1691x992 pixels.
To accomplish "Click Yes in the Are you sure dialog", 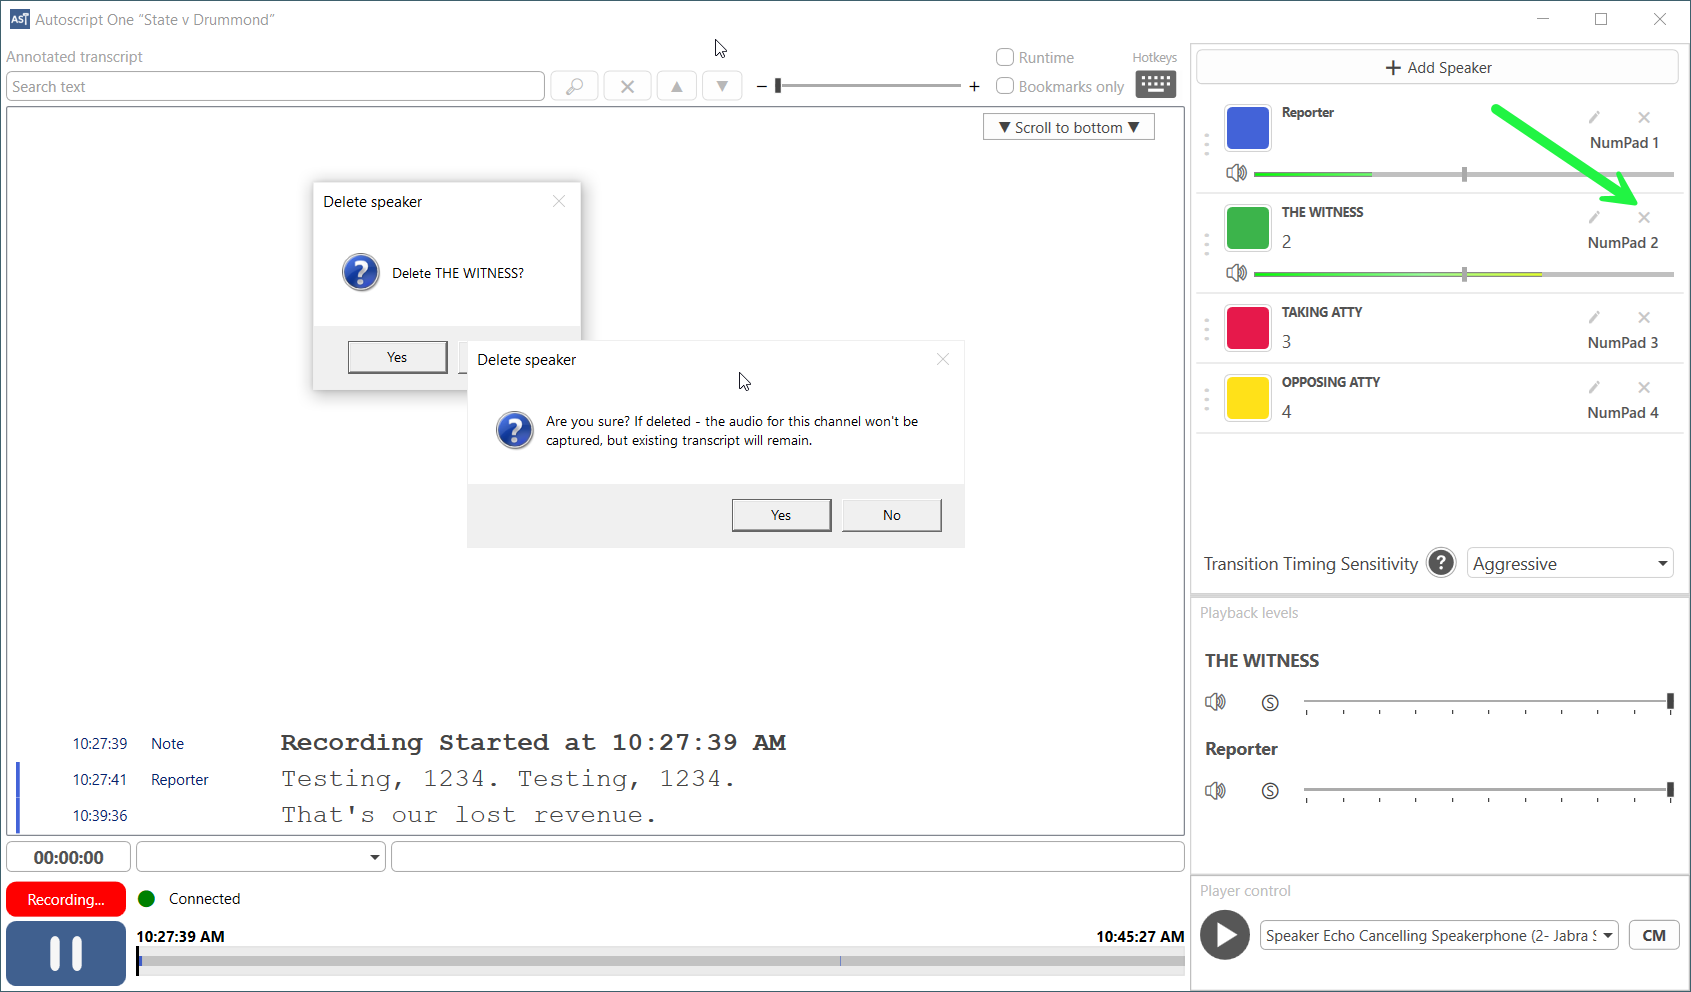I will [x=781, y=515].
